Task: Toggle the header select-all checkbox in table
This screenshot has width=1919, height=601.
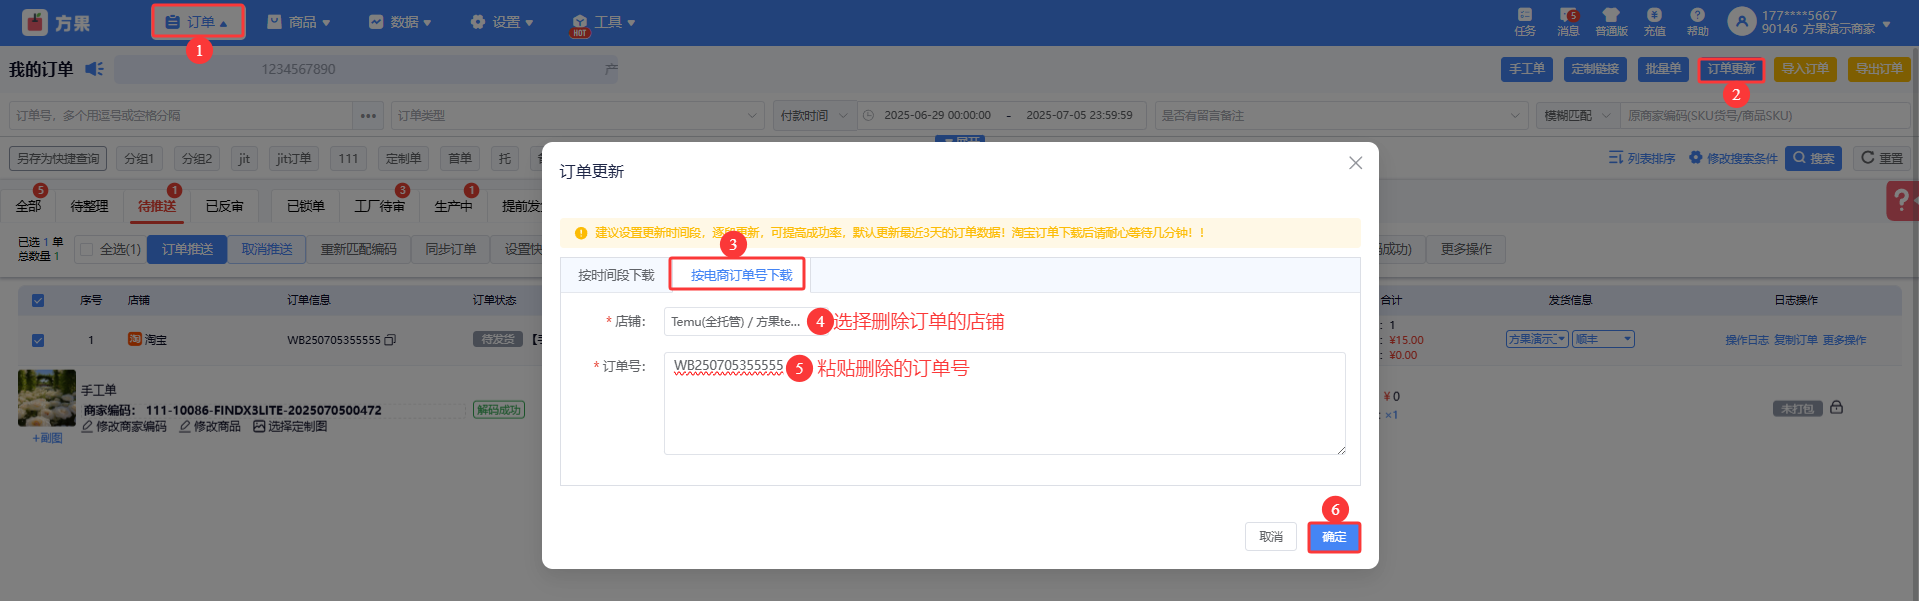Action: coord(38,300)
